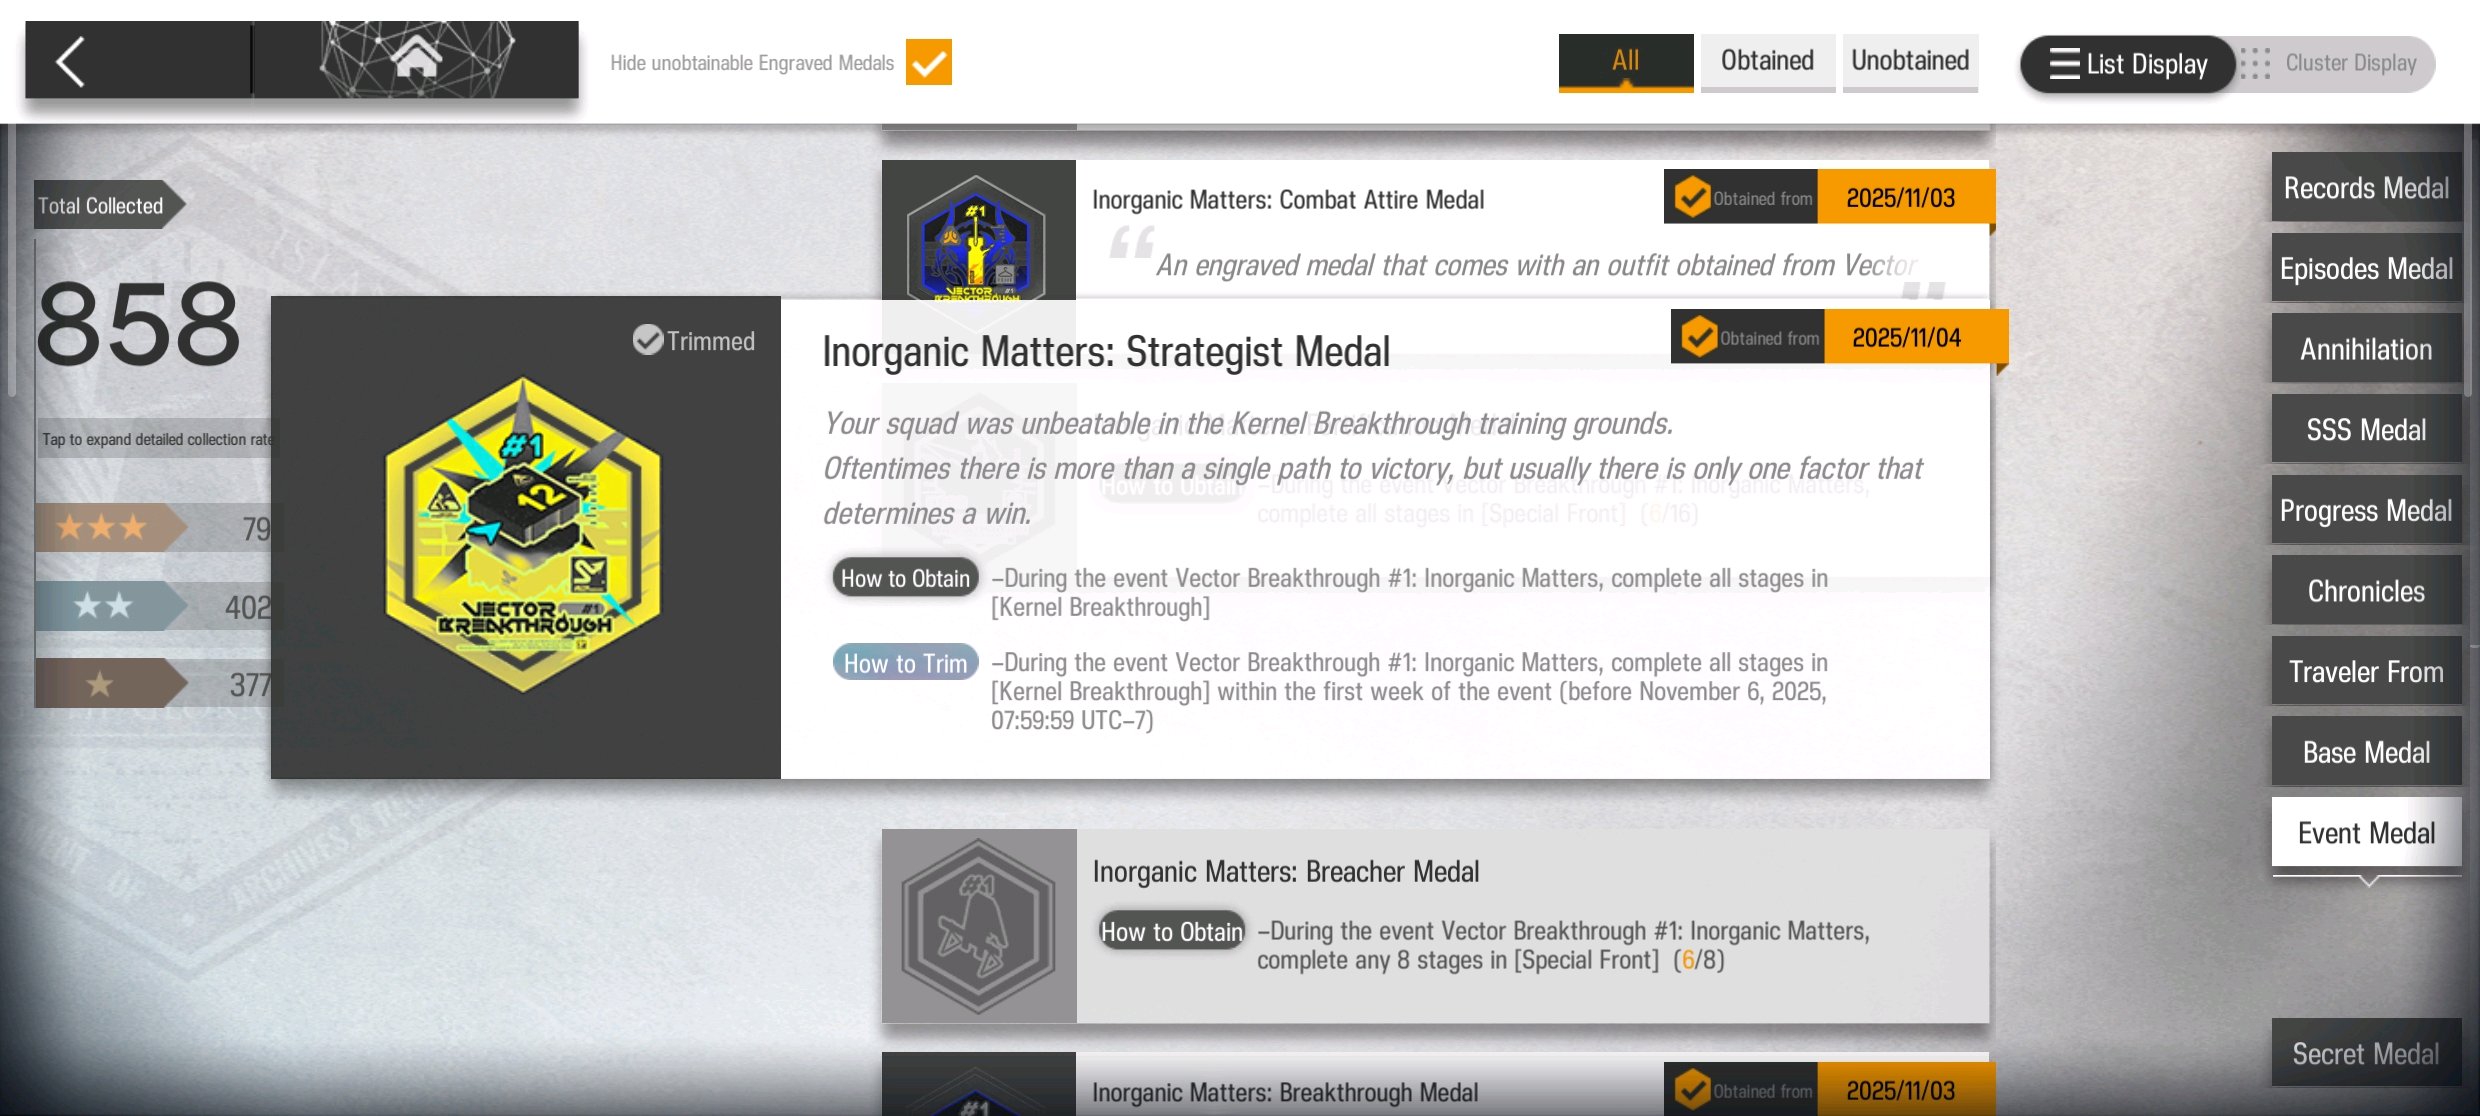The height and width of the screenshot is (1116, 2480).
Task: Toggle the Trimmed checkmark on medal
Action: 648,341
